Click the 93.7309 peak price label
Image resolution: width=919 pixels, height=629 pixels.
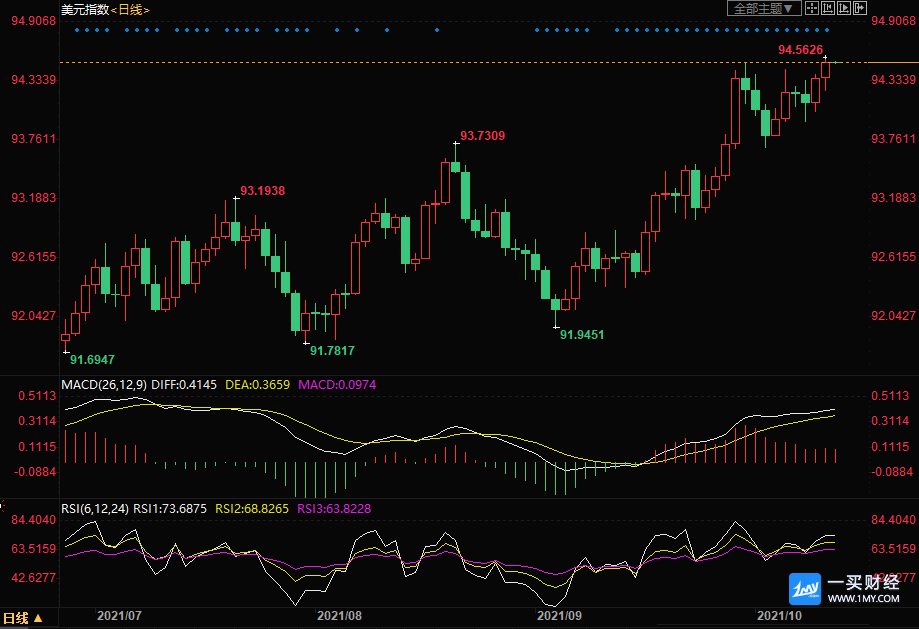pos(482,135)
